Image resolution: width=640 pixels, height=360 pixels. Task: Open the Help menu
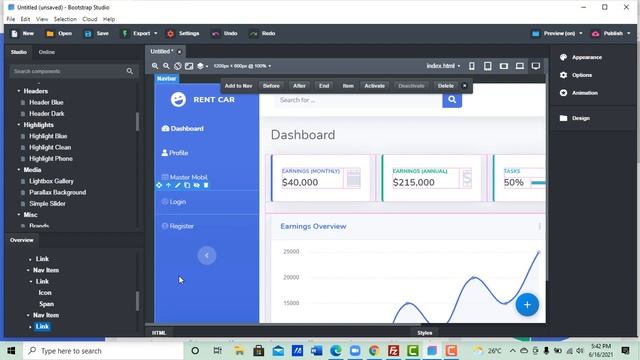109,19
